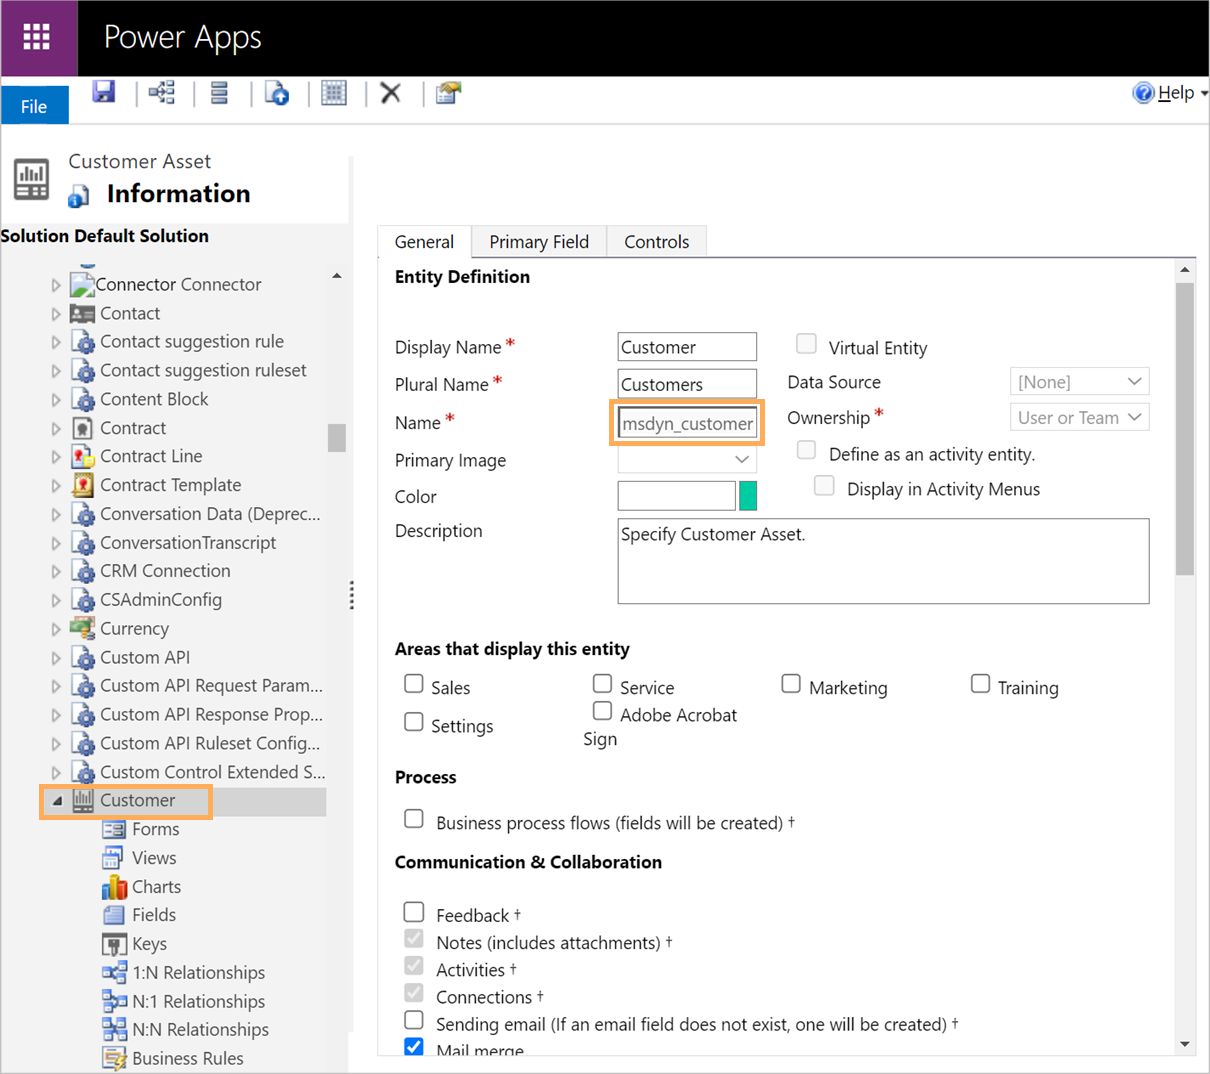Image resolution: width=1210 pixels, height=1074 pixels.
Task: Click the Fields icon under Customer
Action: tap(114, 915)
